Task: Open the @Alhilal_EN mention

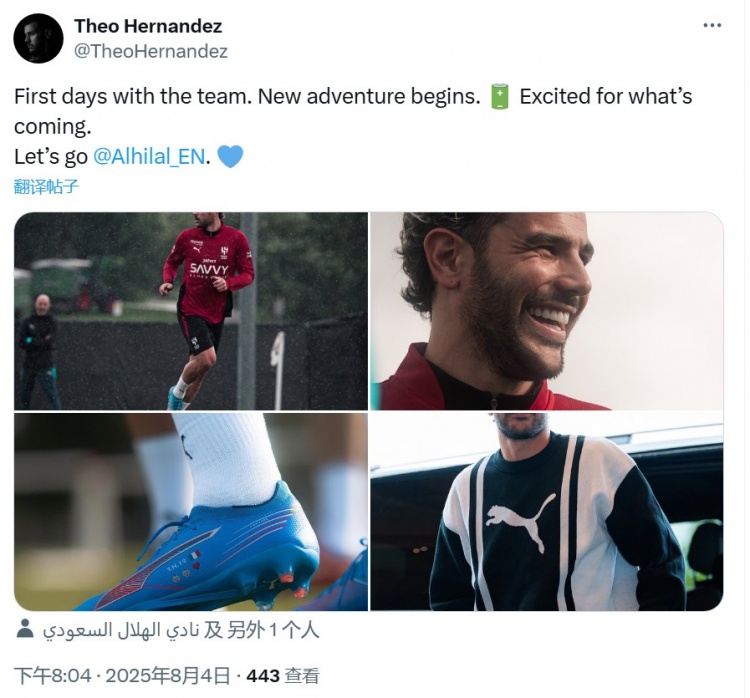Action: 151,157
